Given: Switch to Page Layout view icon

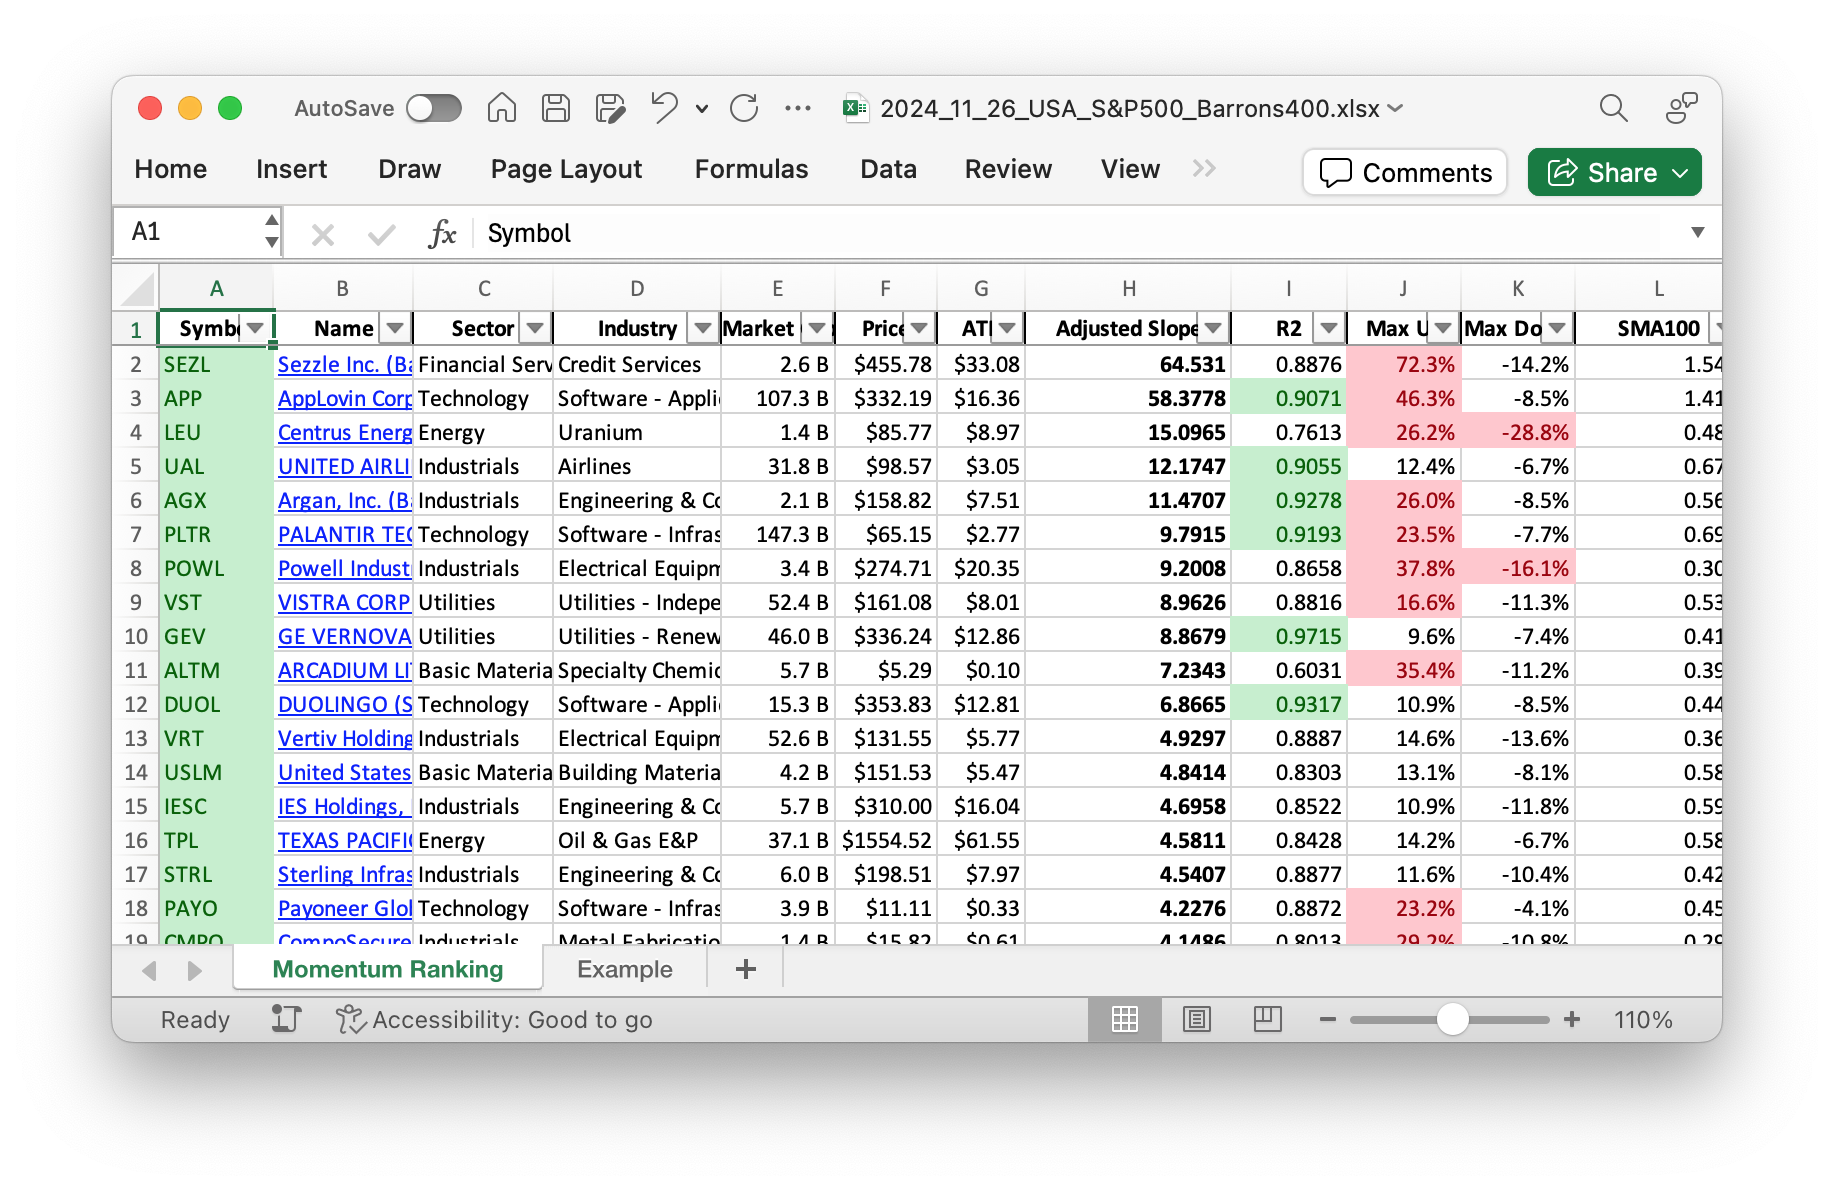Looking at the screenshot, I should point(1196,1019).
